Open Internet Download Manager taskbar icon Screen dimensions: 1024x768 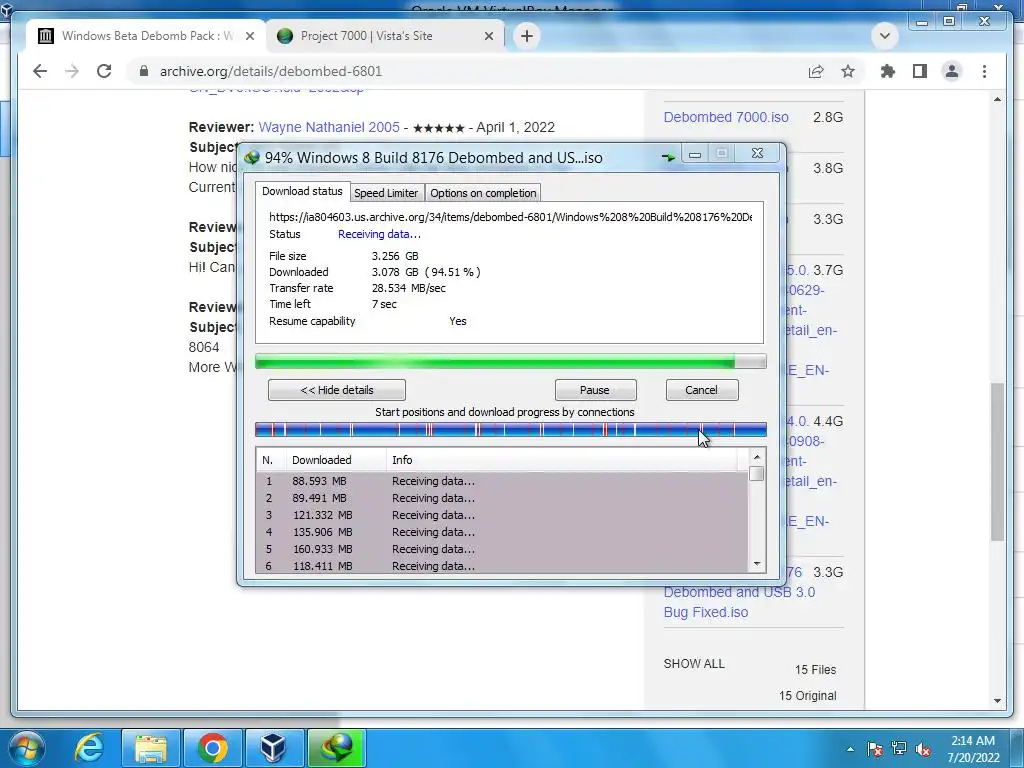point(336,748)
